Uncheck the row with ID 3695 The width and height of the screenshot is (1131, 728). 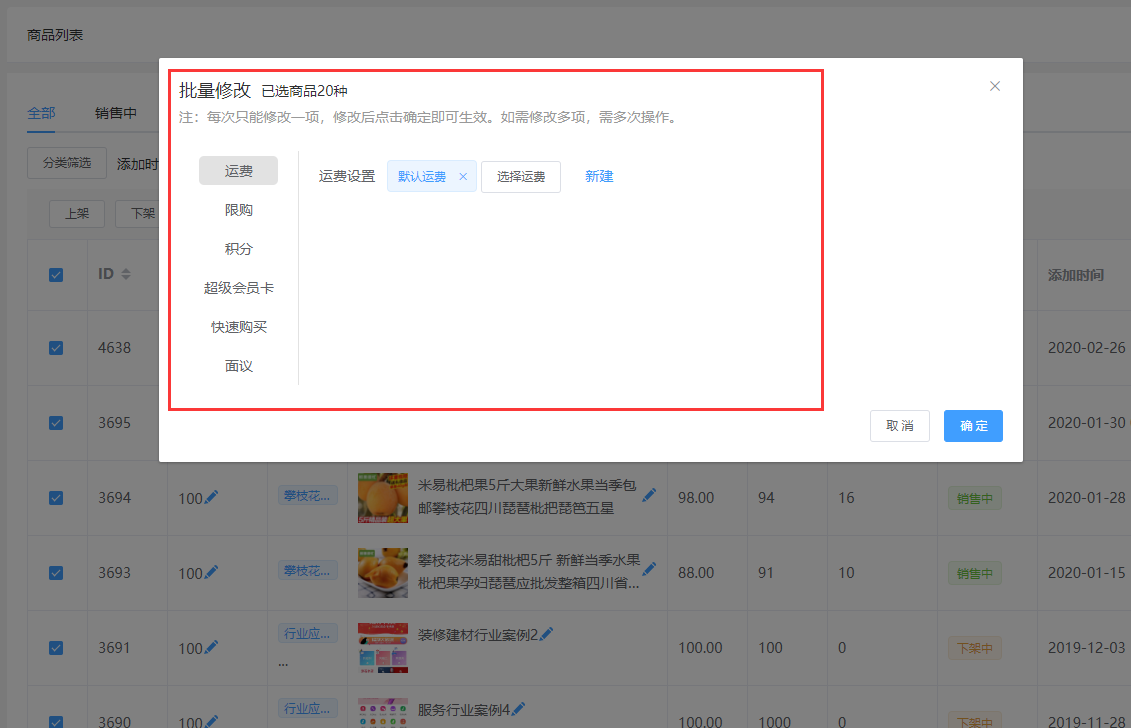pos(56,423)
